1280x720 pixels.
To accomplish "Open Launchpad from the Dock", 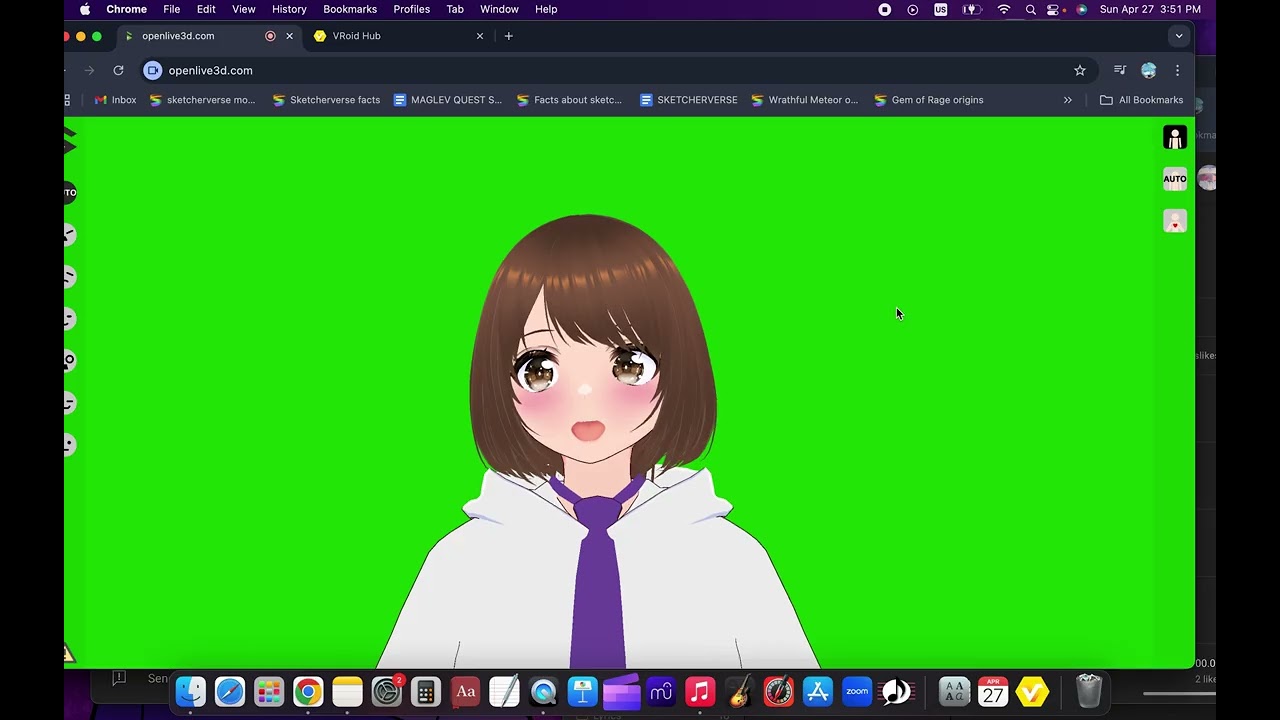I will 269,692.
